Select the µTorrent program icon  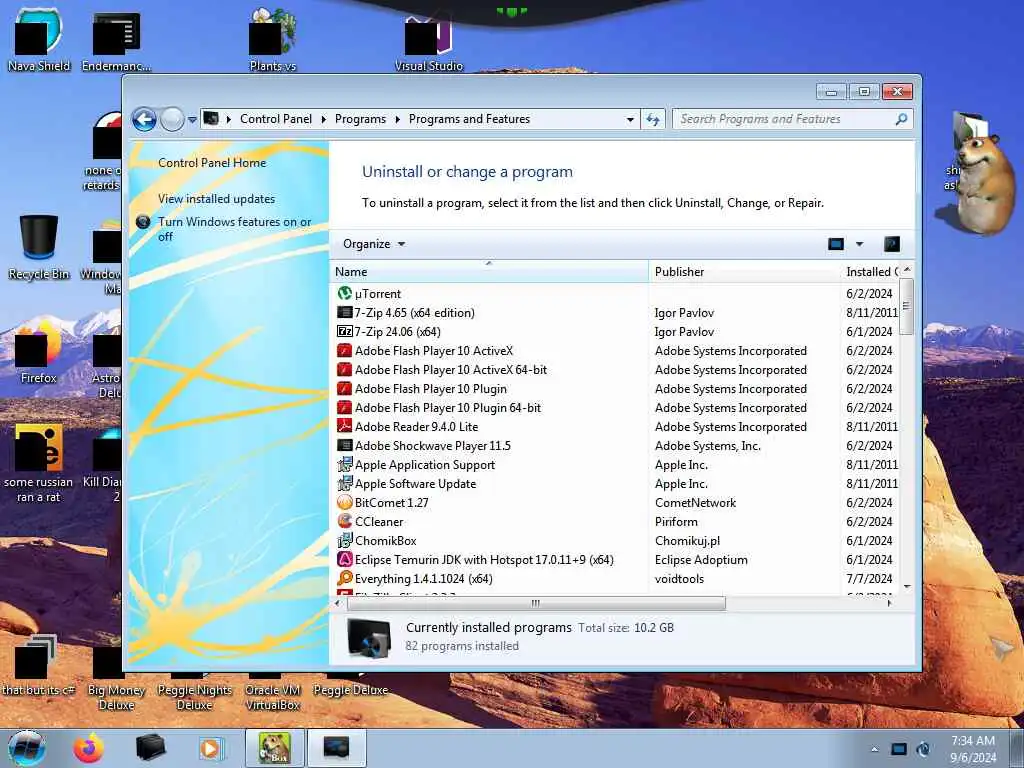pyautogui.click(x=344, y=293)
